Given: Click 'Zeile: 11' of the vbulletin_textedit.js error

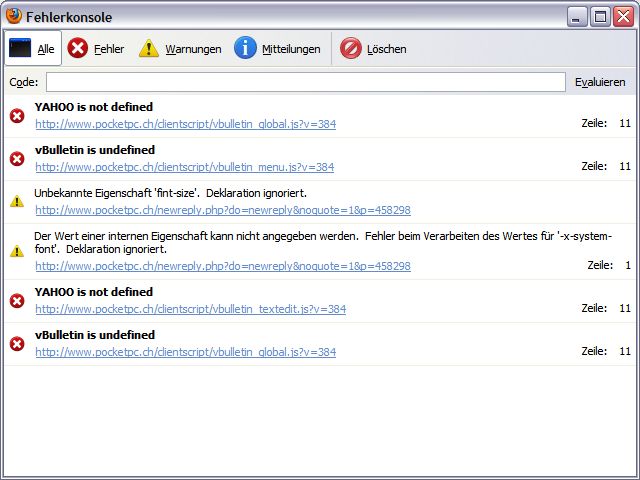Looking at the screenshot, I should tap(606, 308).
